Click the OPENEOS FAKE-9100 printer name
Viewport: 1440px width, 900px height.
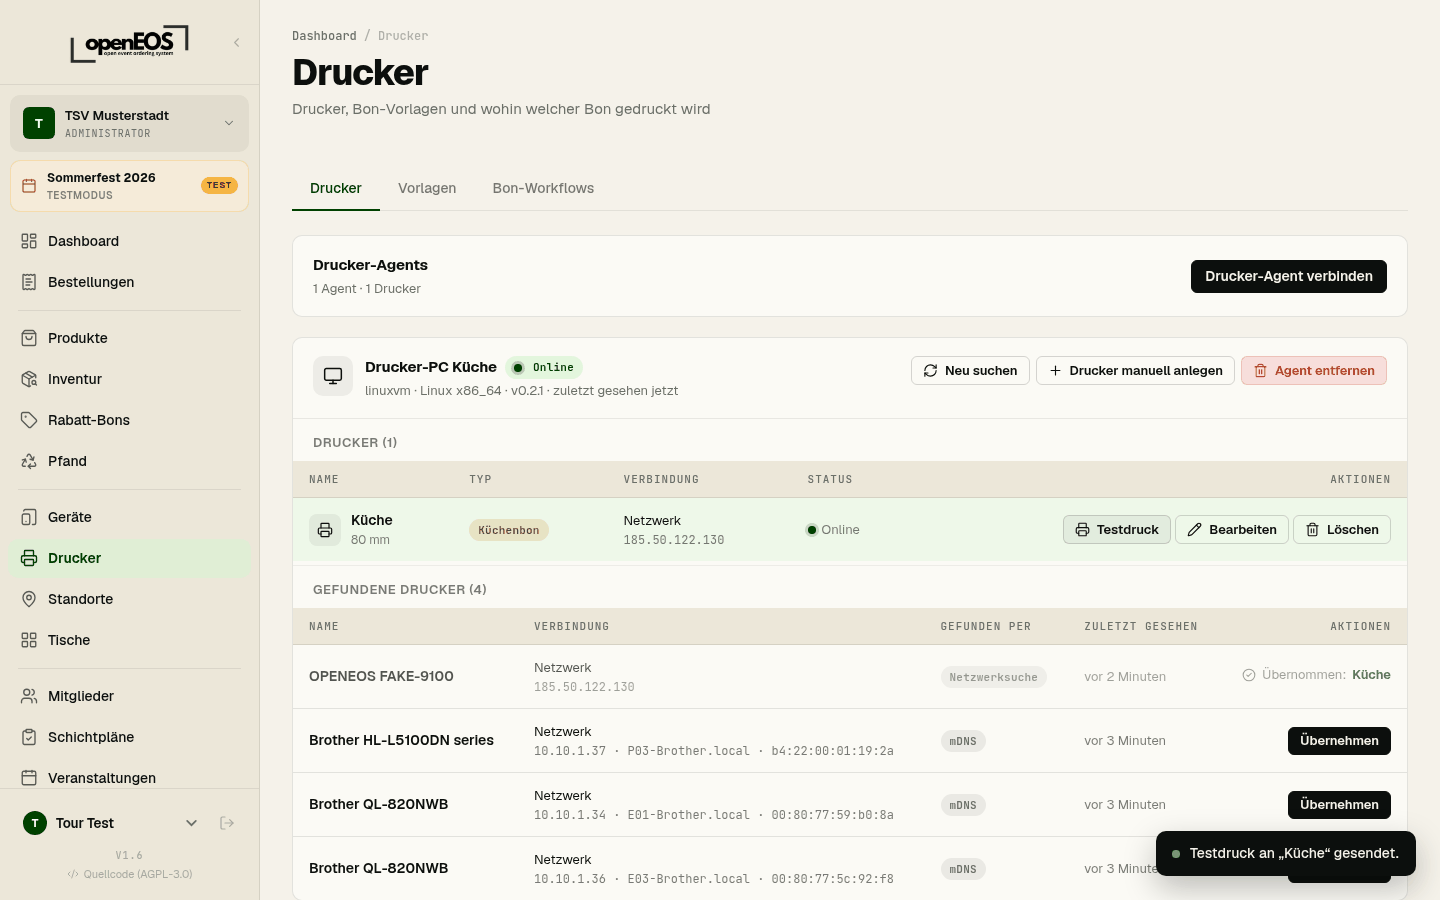381,677
